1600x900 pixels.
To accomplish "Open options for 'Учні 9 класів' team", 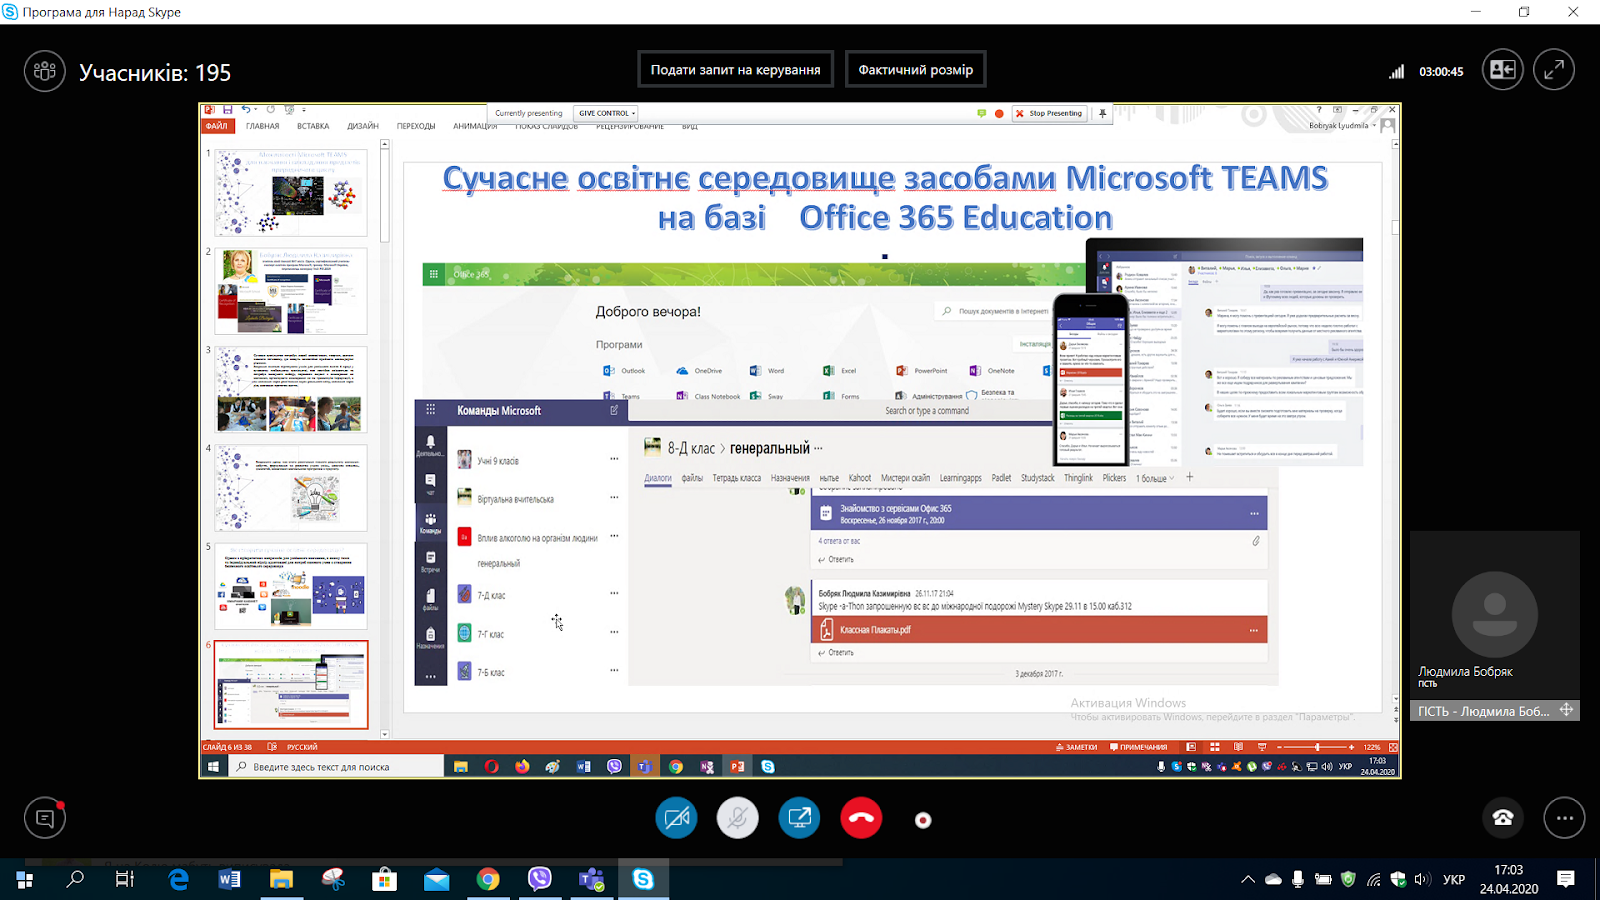I will tap(614, 460).
